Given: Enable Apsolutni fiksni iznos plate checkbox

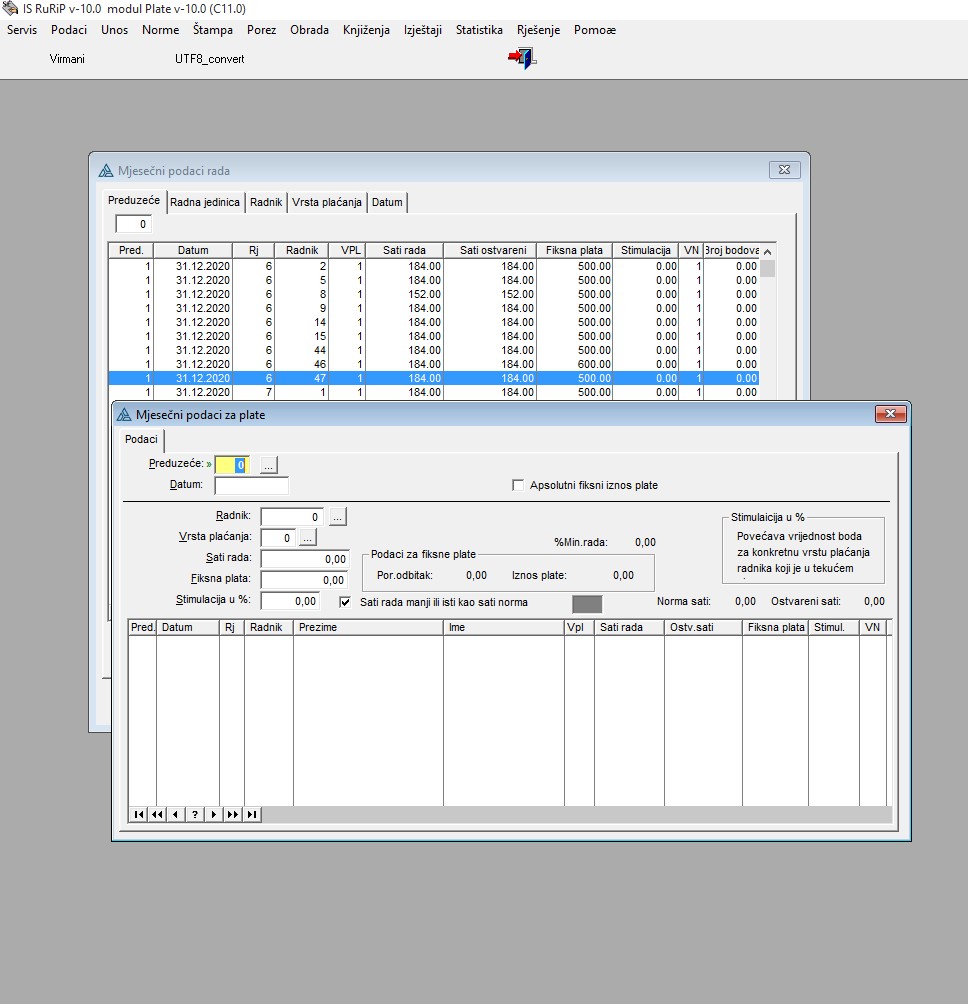Looking at the screenshot, I should [518, 485].
